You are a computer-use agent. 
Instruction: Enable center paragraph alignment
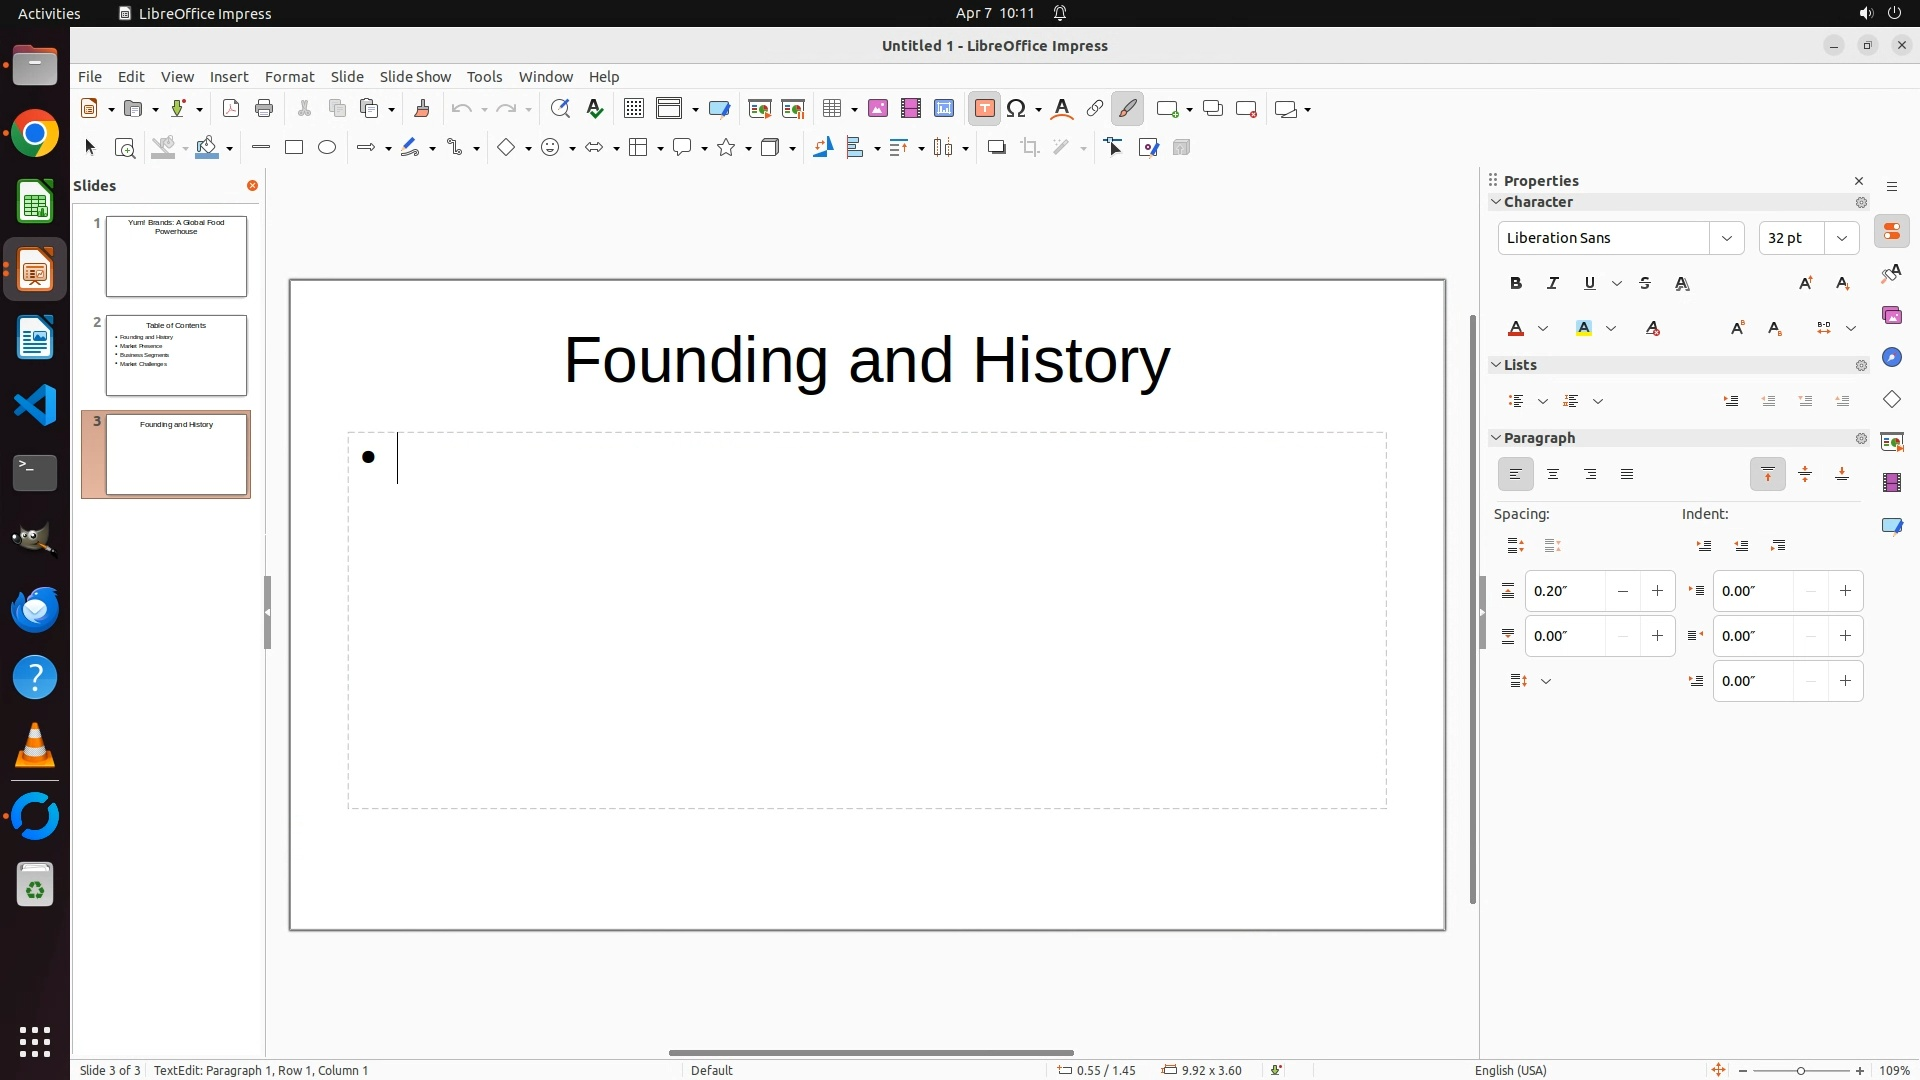(x=1553, y=475)
